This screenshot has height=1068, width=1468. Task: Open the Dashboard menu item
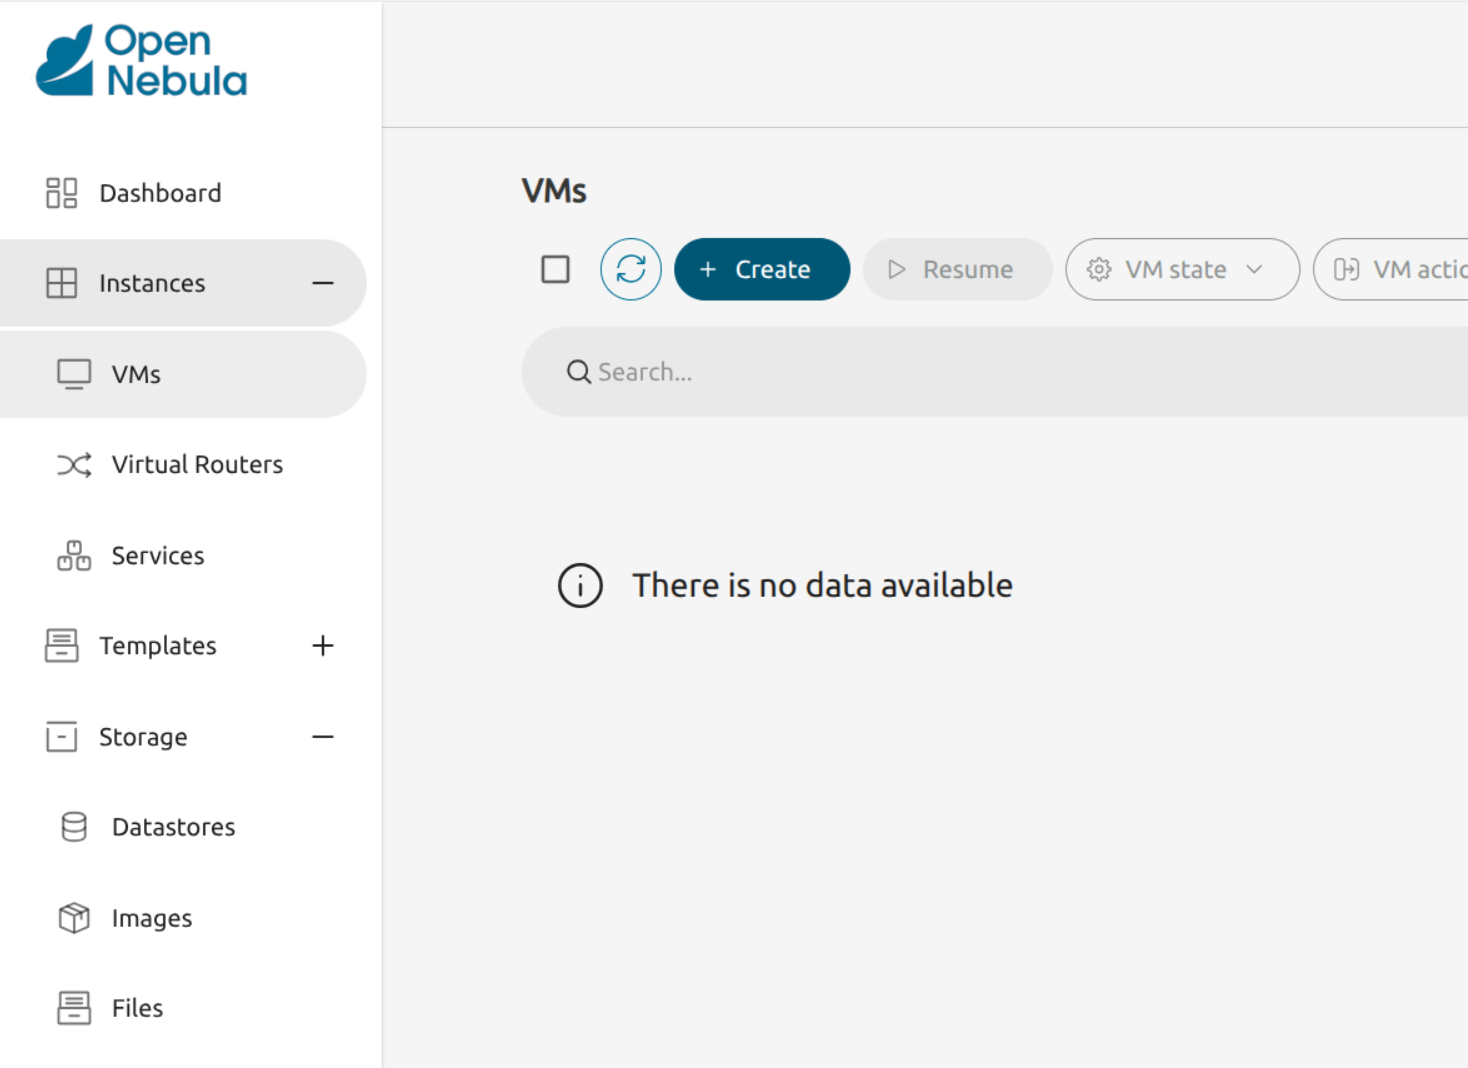point(160,193)
